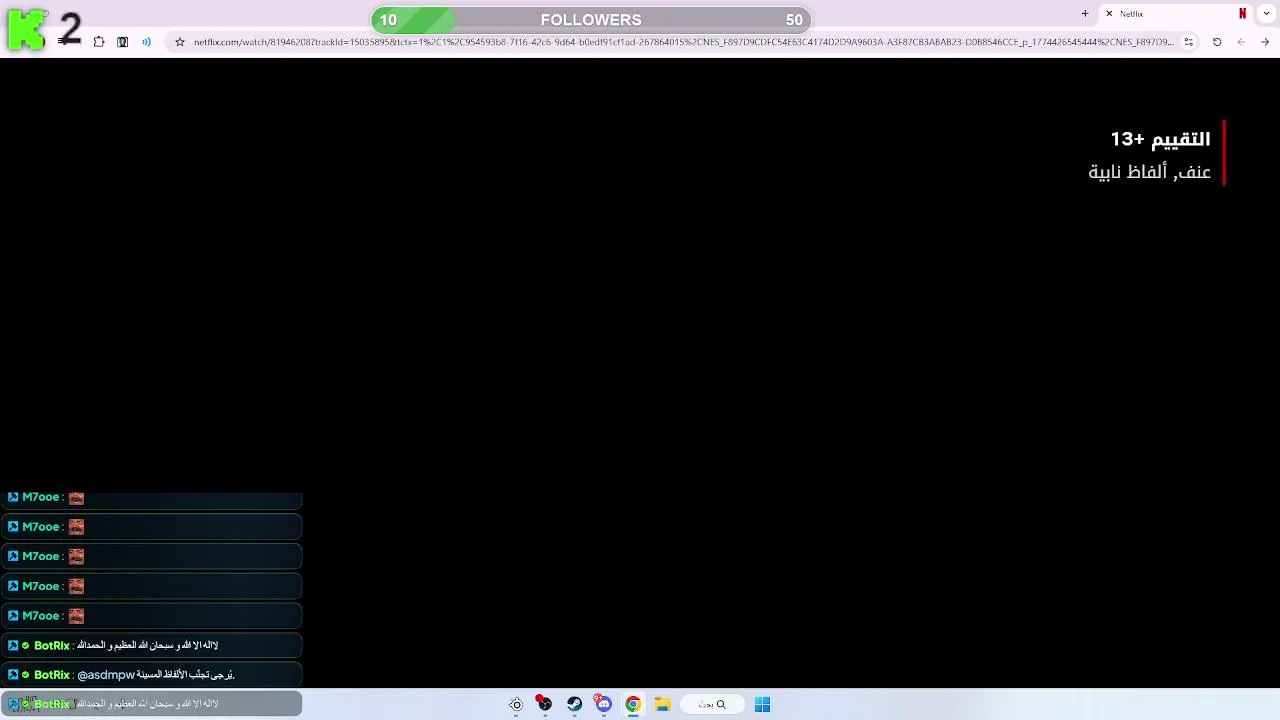Image resolution: width=1280 pixels, height=720 pixels.
Task: Open File Explorer from taskbar
Action: (662, 705)
